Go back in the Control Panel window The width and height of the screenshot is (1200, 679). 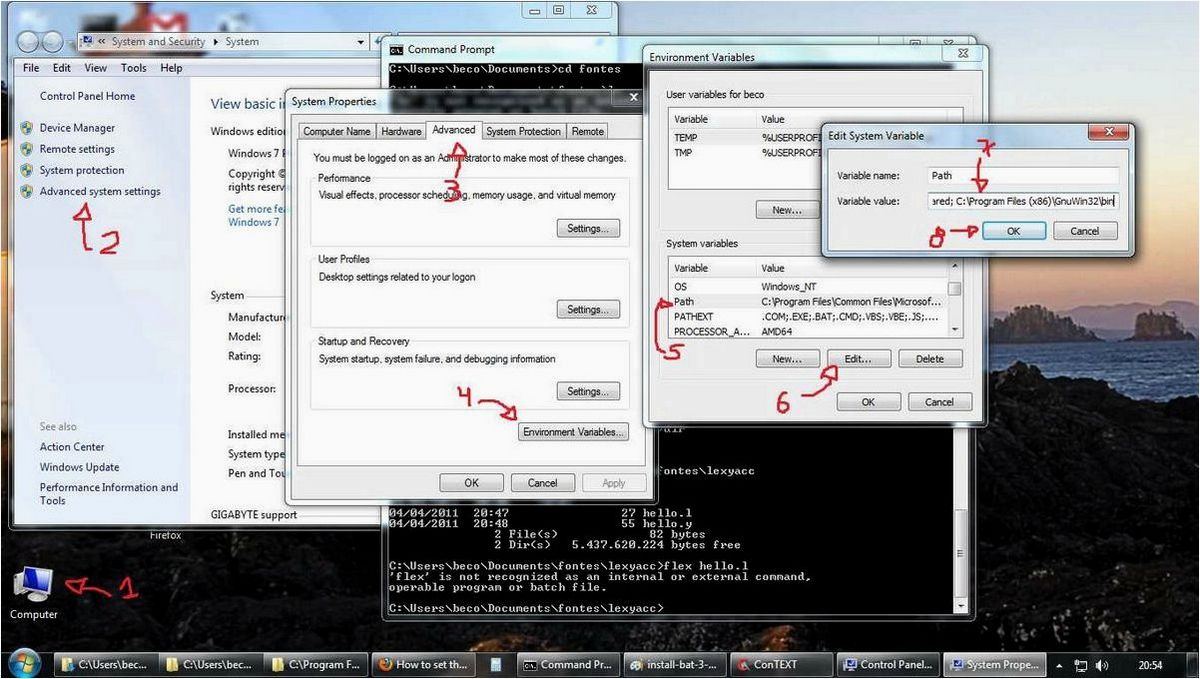coord(29,41)
